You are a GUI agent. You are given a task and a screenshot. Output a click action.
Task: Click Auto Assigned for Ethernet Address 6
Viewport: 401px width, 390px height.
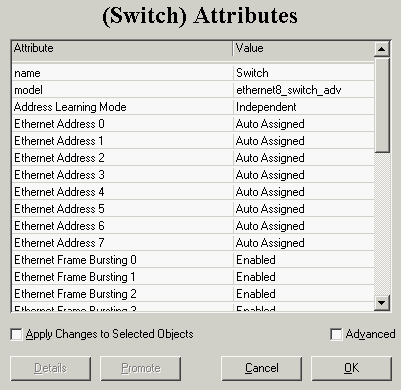304,226
